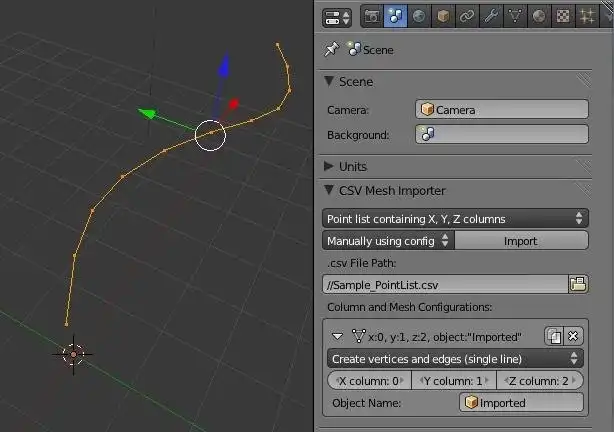
Task: Increase the Y column value arrow
Action: tap(487, 380)
